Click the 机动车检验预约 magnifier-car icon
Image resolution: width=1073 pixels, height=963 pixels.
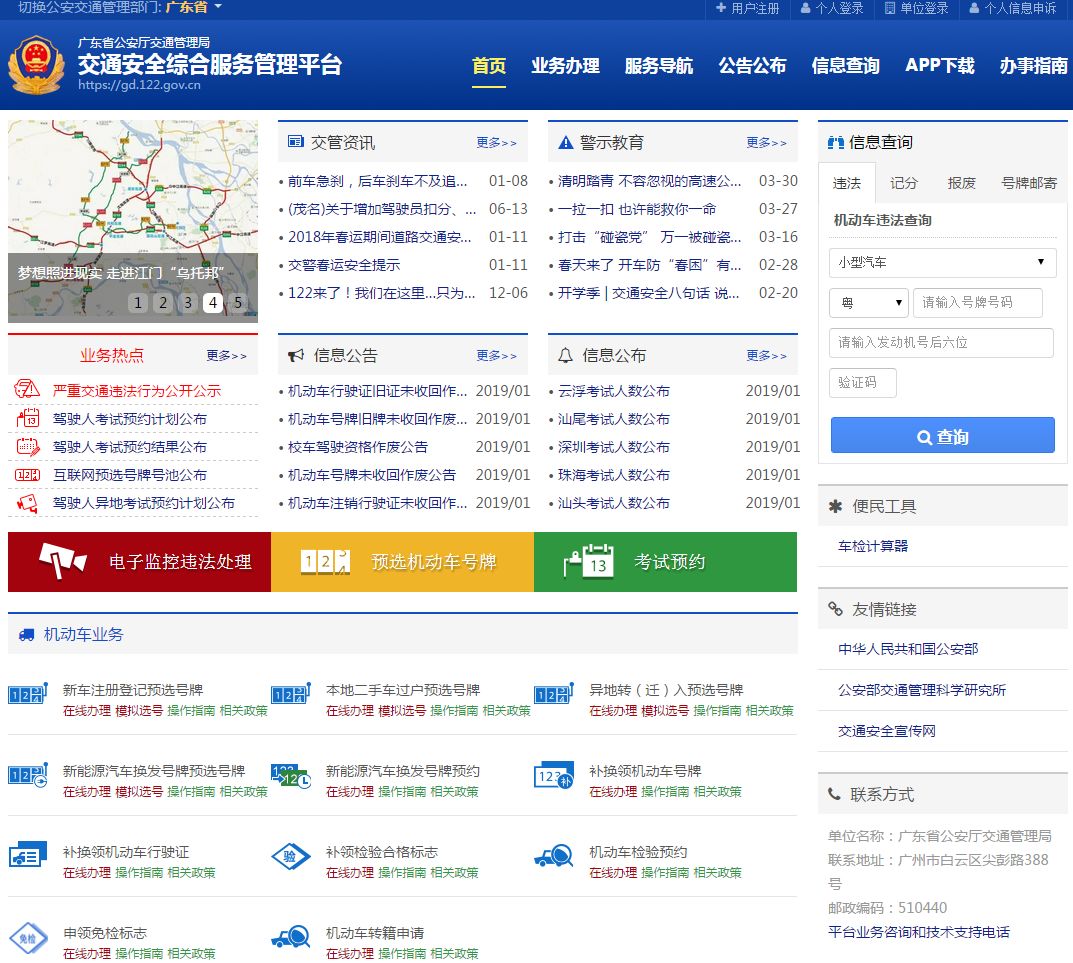pyautogui.click(x=554, y=855)
